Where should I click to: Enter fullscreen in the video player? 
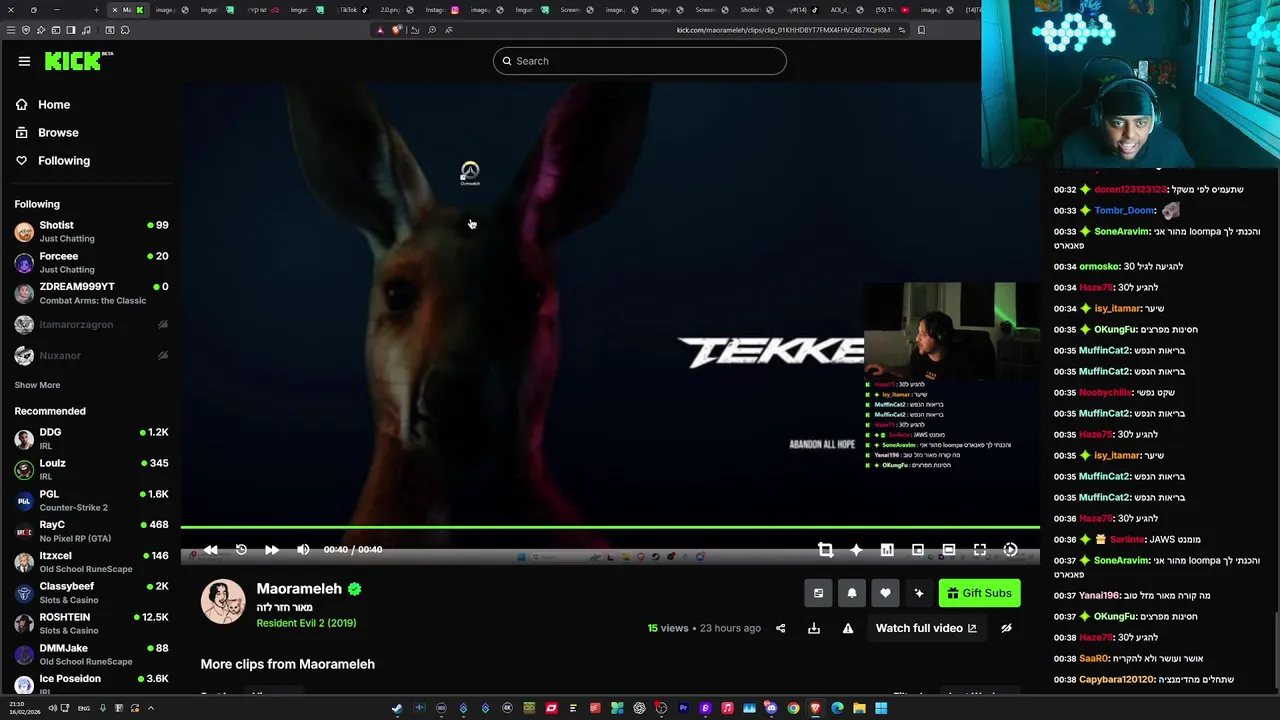[x=980, y=549]
